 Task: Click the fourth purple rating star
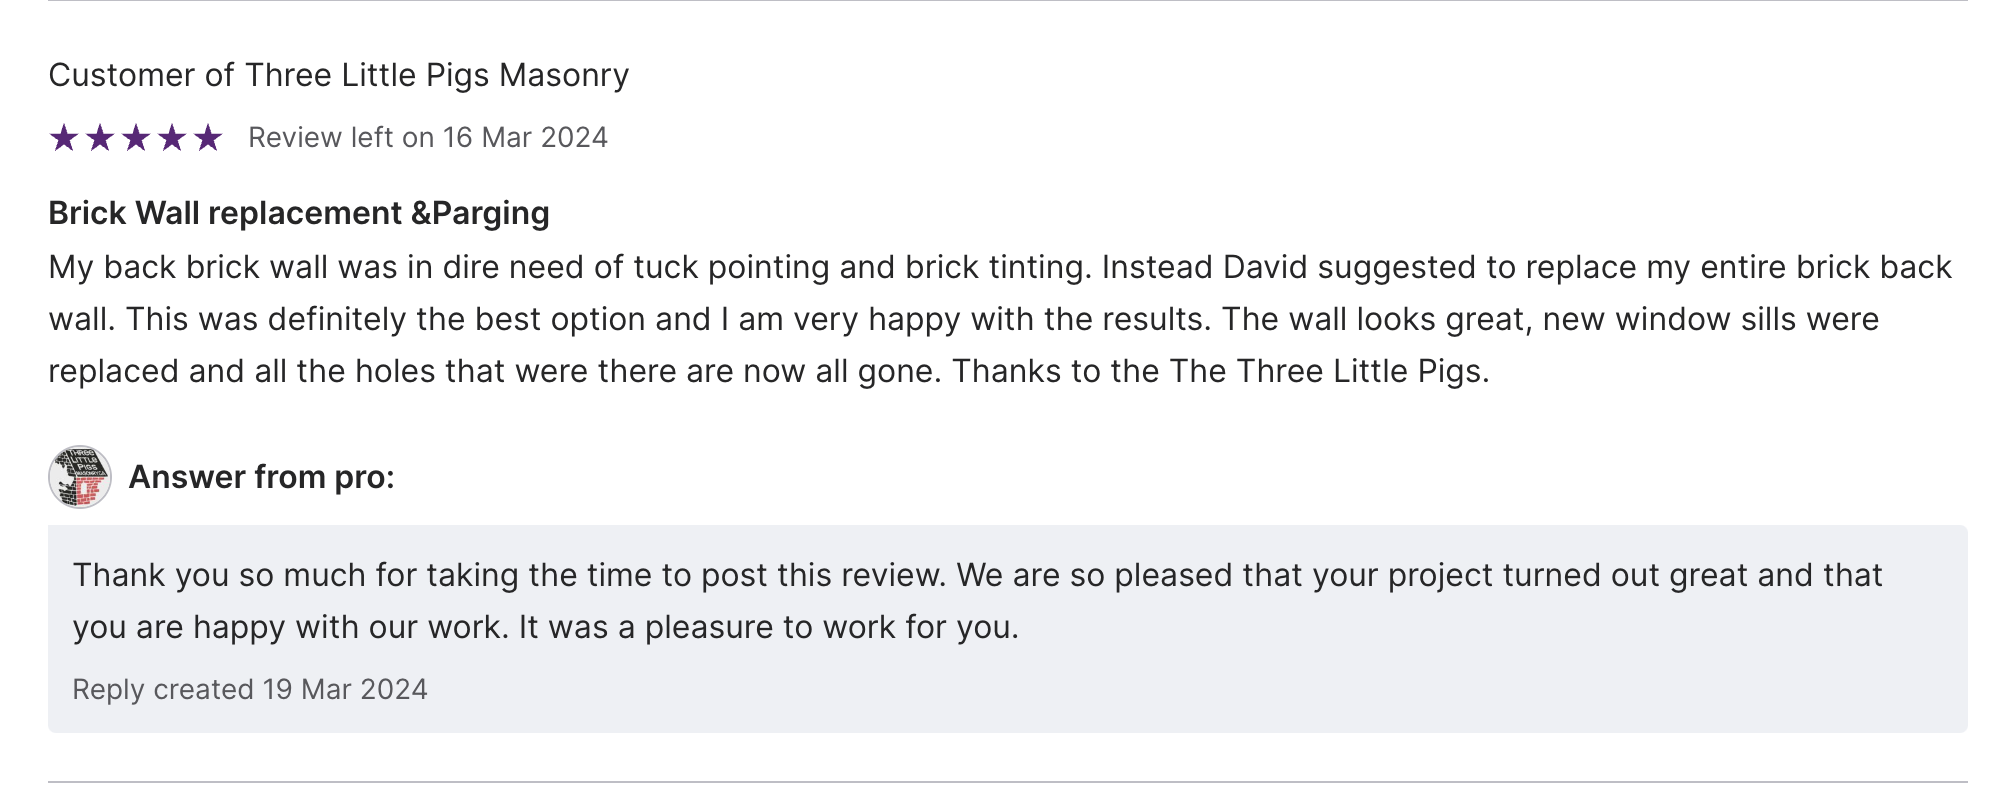point(172,138)
